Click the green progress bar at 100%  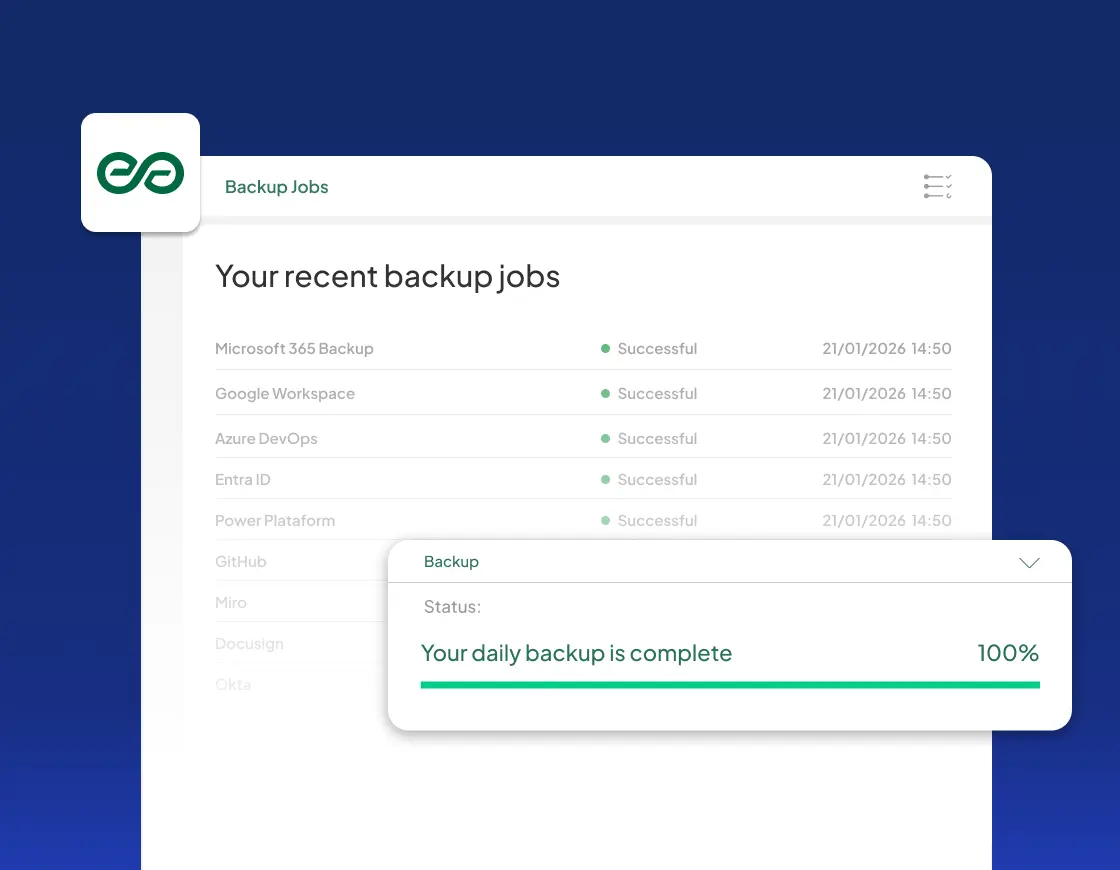coord(730,684)
